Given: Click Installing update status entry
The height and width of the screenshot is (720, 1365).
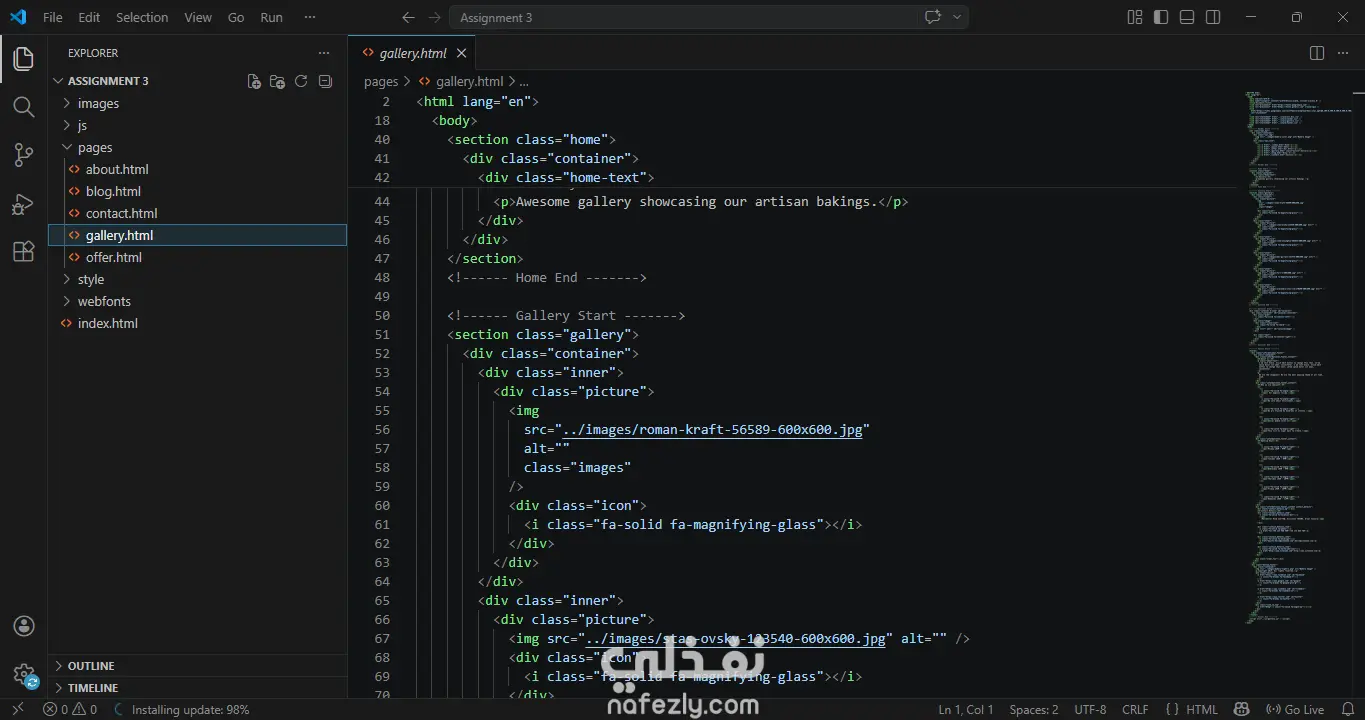Looking at the screenshot, I should (181, 709).
